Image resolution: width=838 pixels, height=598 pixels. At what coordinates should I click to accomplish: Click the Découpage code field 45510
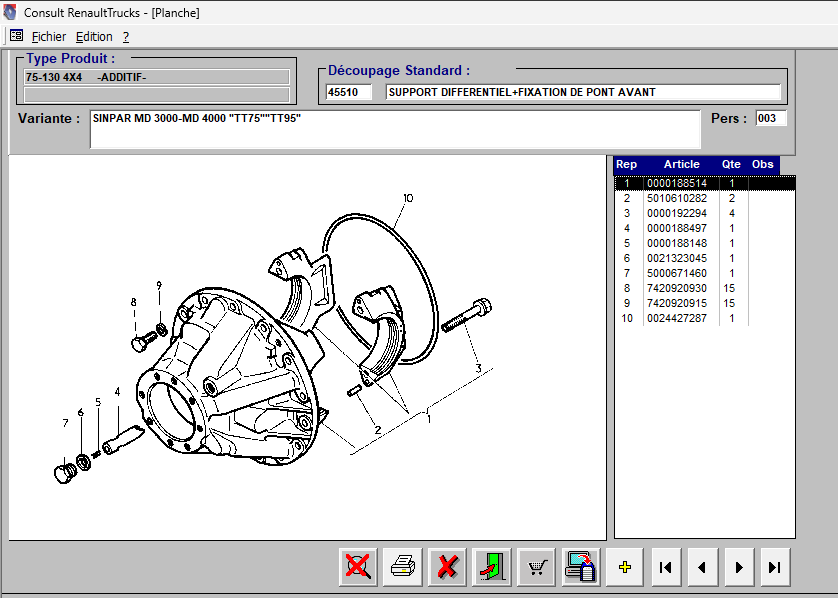(348, 92)
